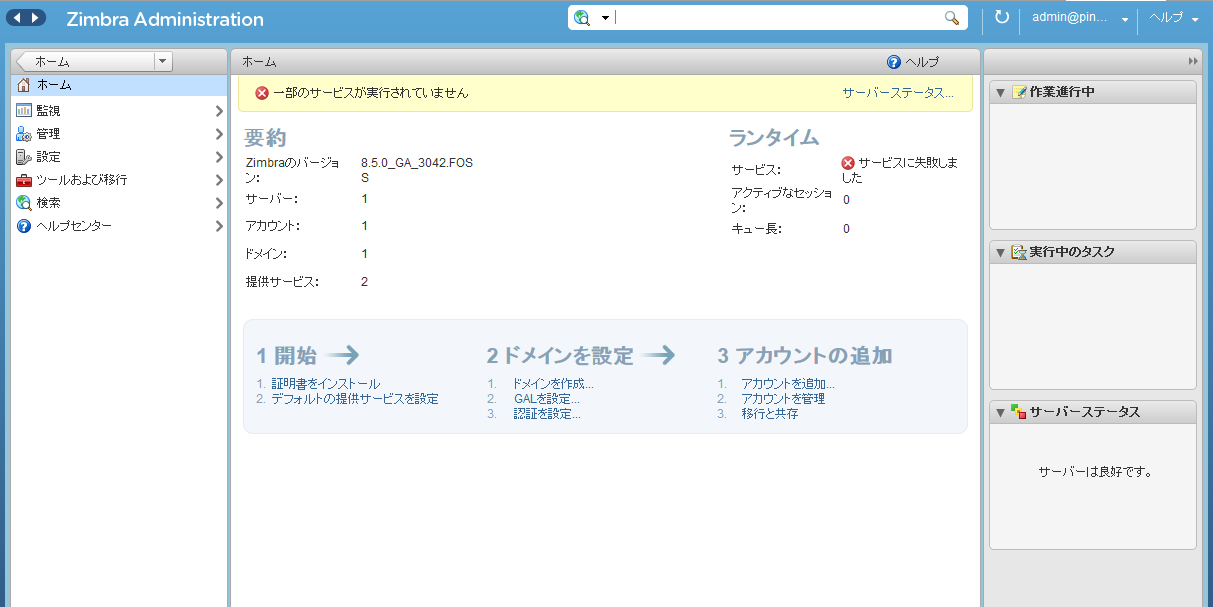Expand the ヘルプセンター chevron
This screenshot has height=607, width=1213.
pos(219,226)
